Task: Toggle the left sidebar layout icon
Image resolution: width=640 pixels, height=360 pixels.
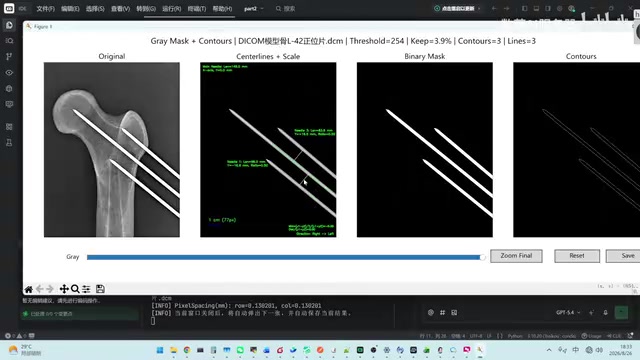Action: [524, 9]
